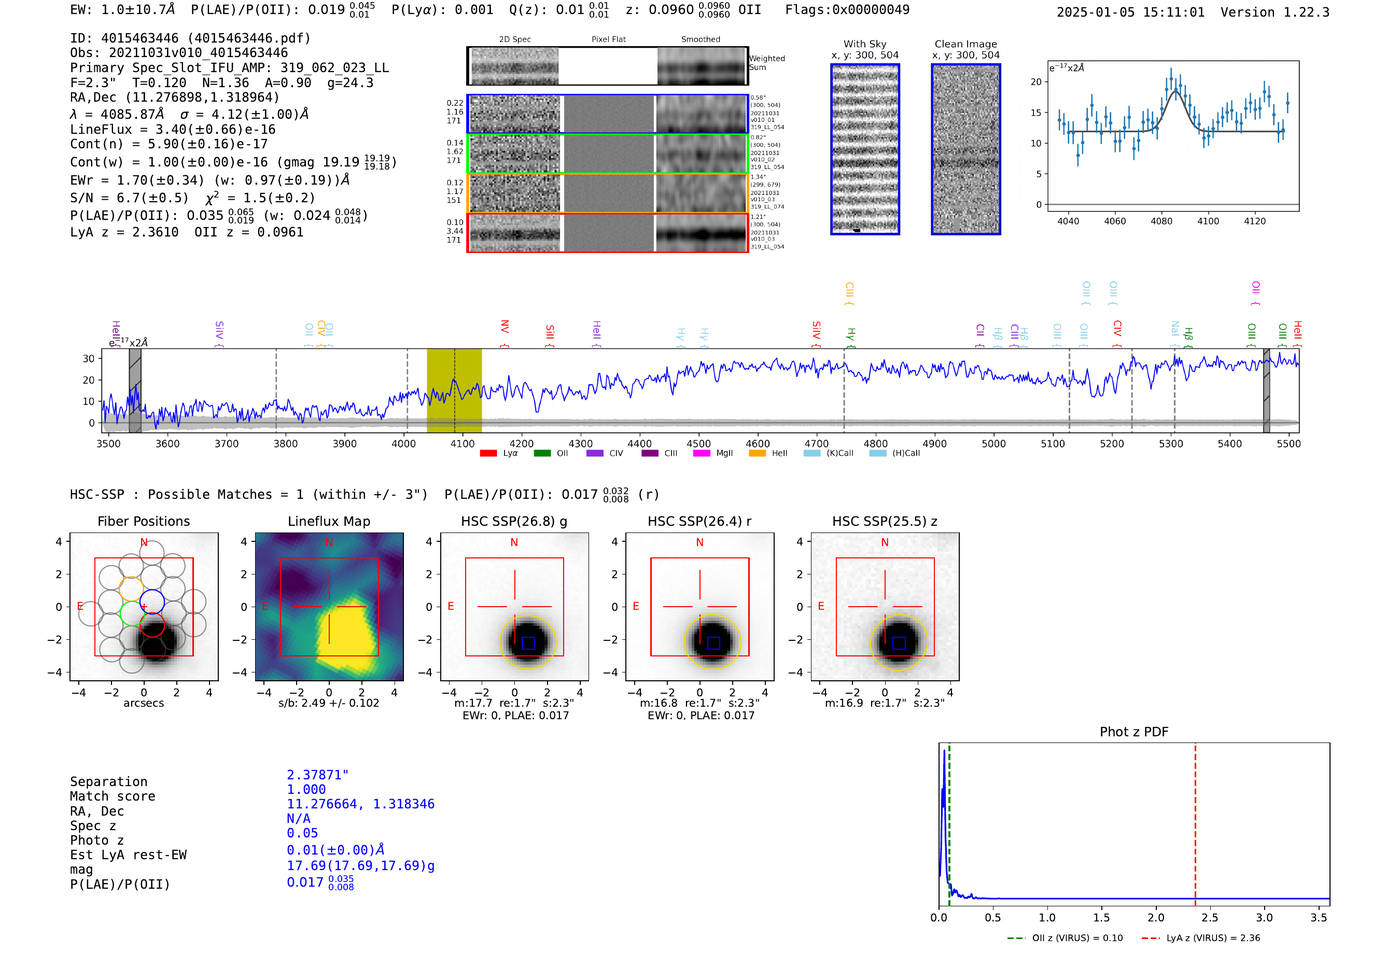This screenshot has width=1400, height=953.
Task: Click the Weighted Sum 2D spectrum row
Action: (x=607, y=66)
